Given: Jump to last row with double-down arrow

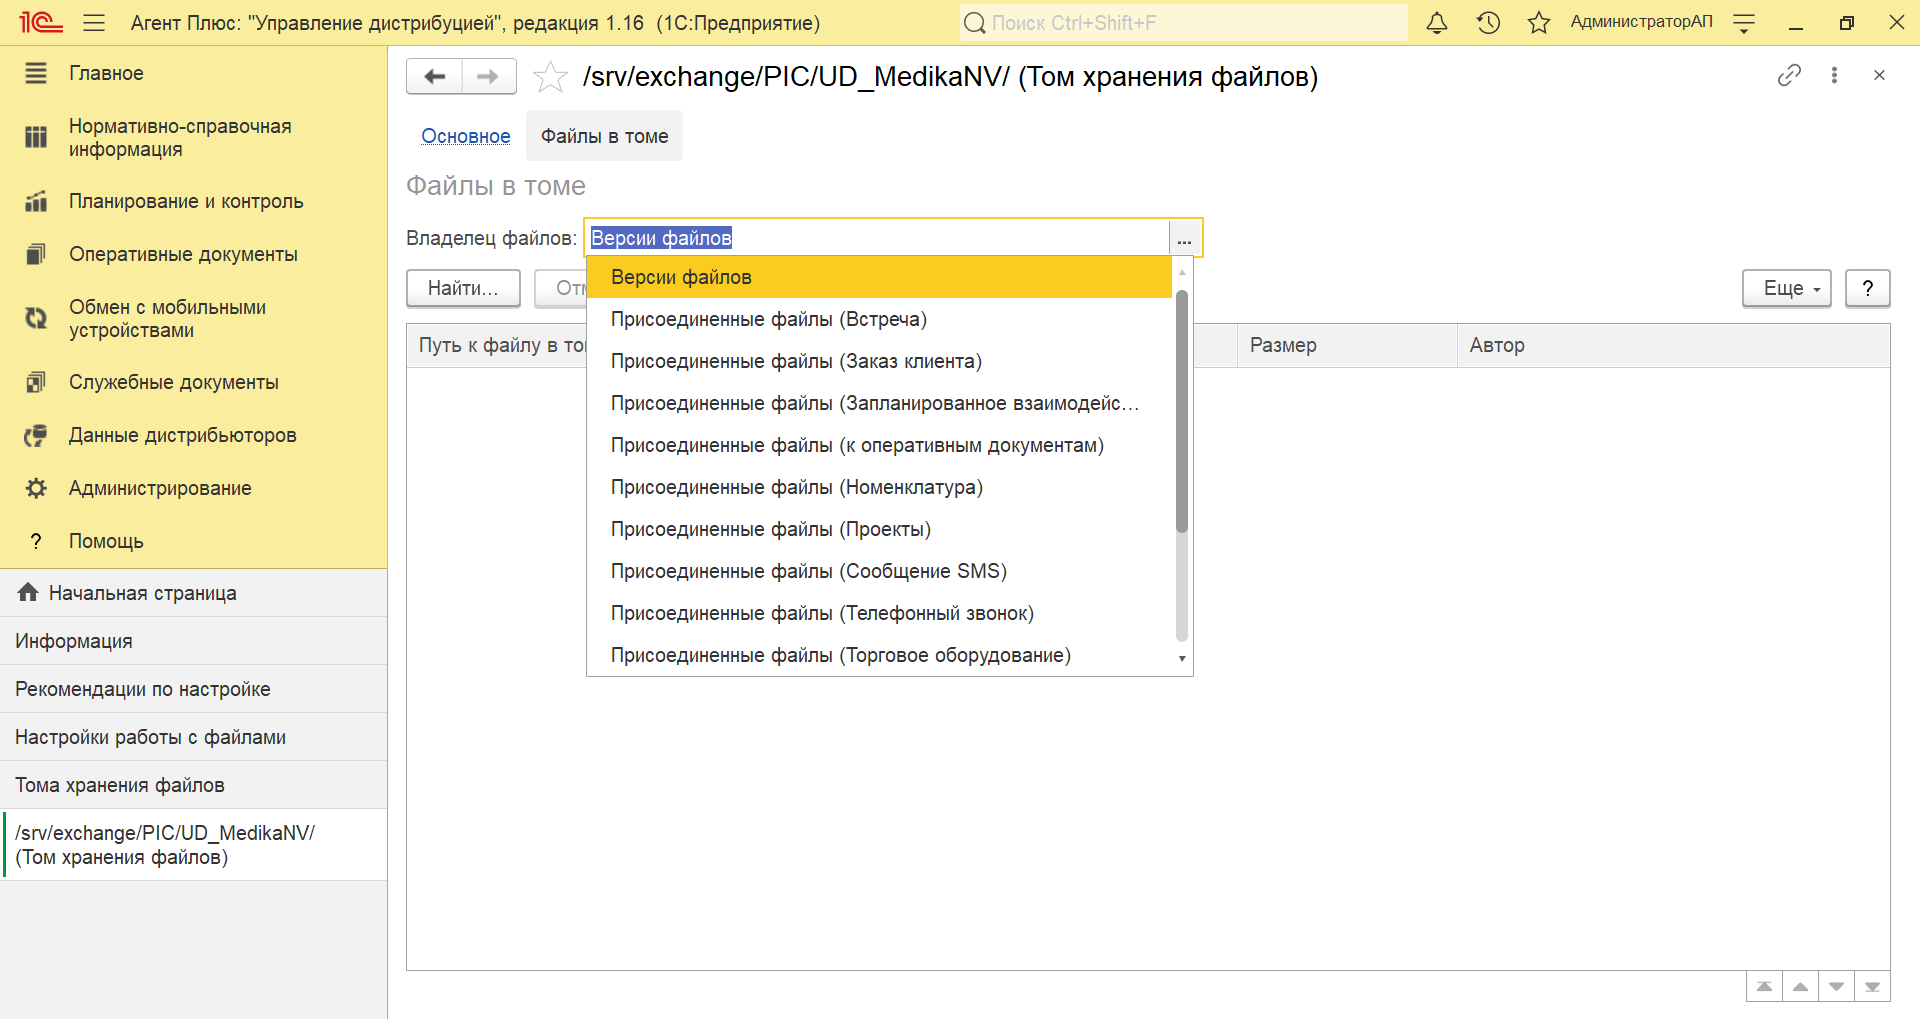Looking at the screenshot, I should pyautogui.click(x=1872, y=987).
